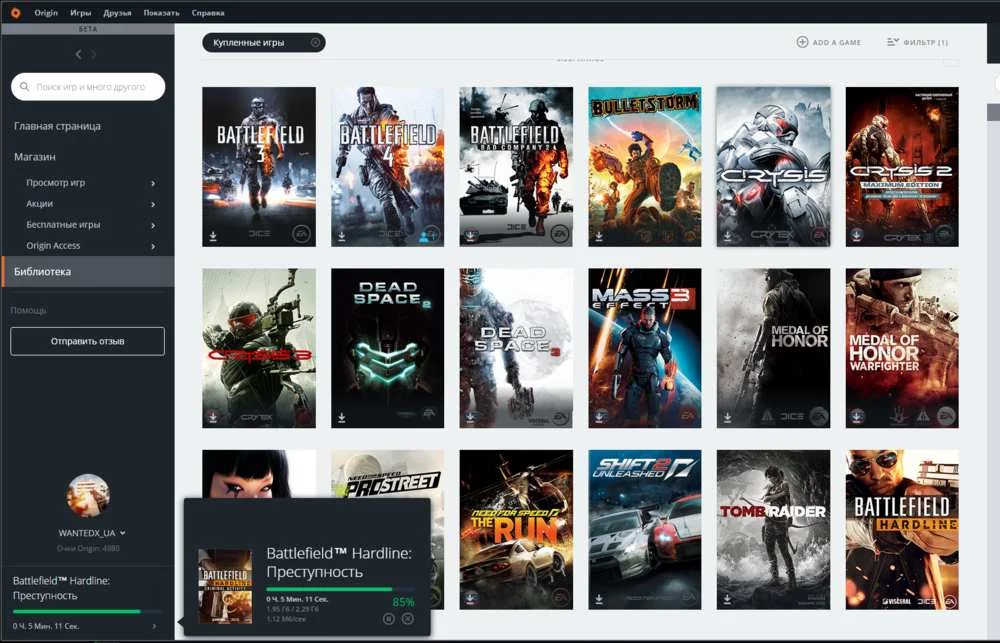1000x643 pixels.
Task: Click the ADD A GAME button label
Action: click(837, 43)
